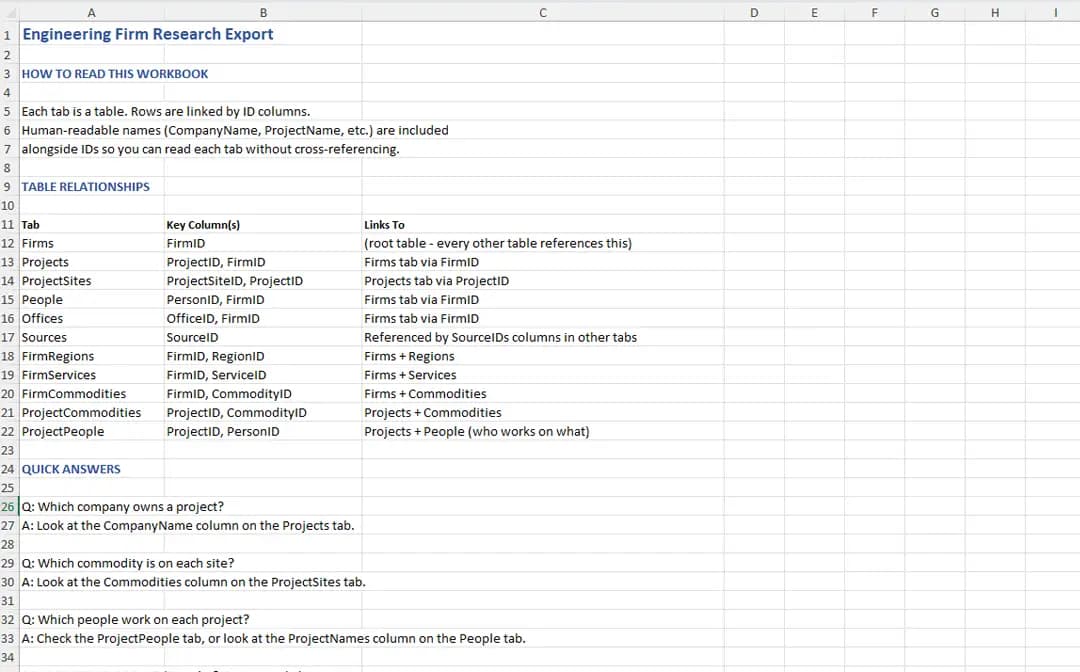This screenshot has height=672, width=1080.
Task: Select row 1 header
Action: [x=7, y=33]
